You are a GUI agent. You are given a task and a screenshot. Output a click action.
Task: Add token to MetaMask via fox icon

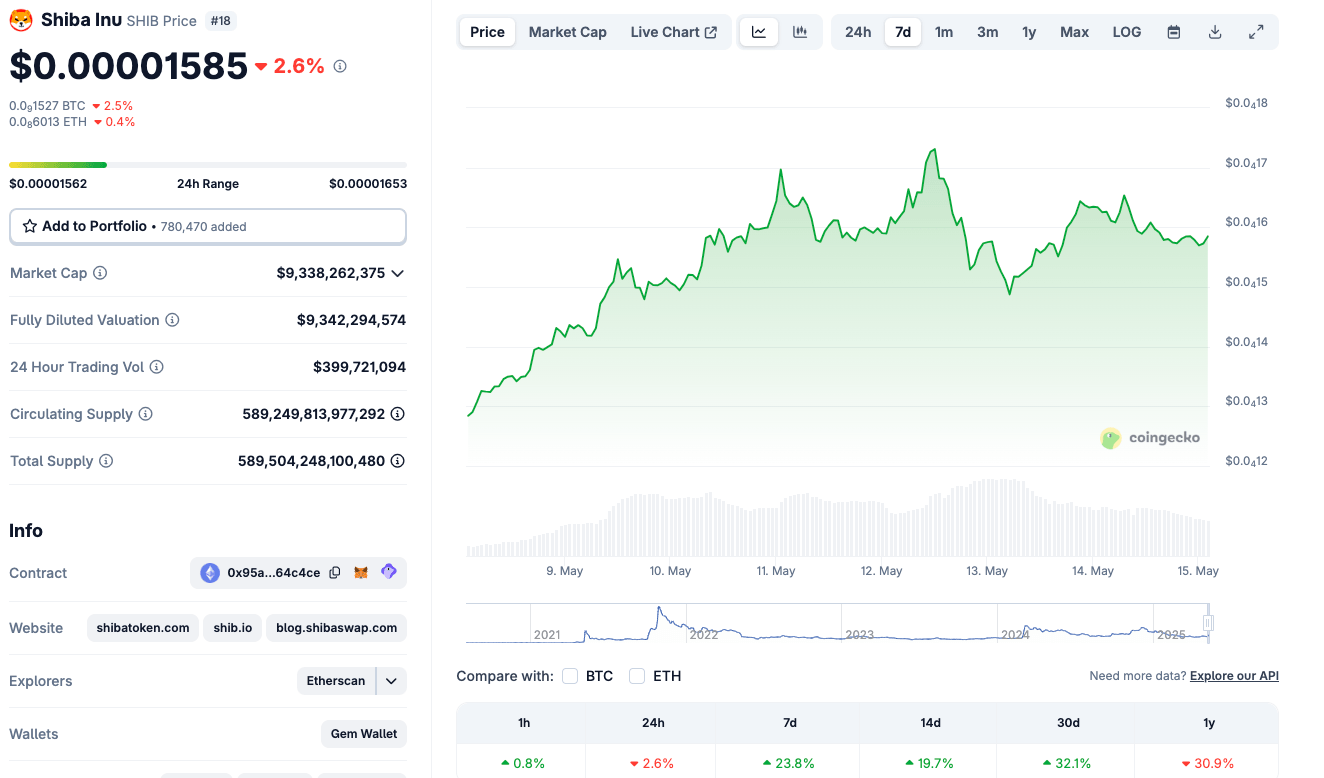coord(362,572)
